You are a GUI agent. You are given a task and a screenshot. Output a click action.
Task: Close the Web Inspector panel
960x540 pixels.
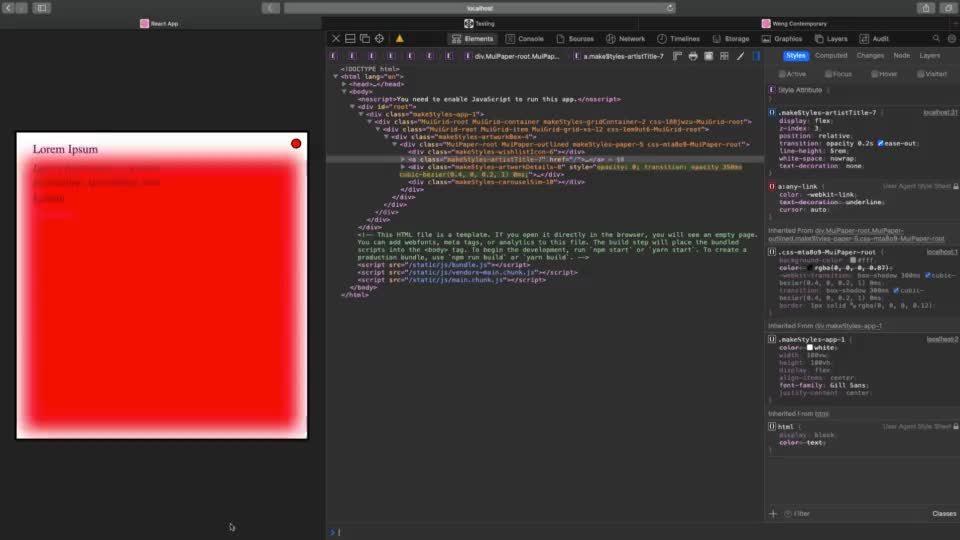(x=336, y=39)
